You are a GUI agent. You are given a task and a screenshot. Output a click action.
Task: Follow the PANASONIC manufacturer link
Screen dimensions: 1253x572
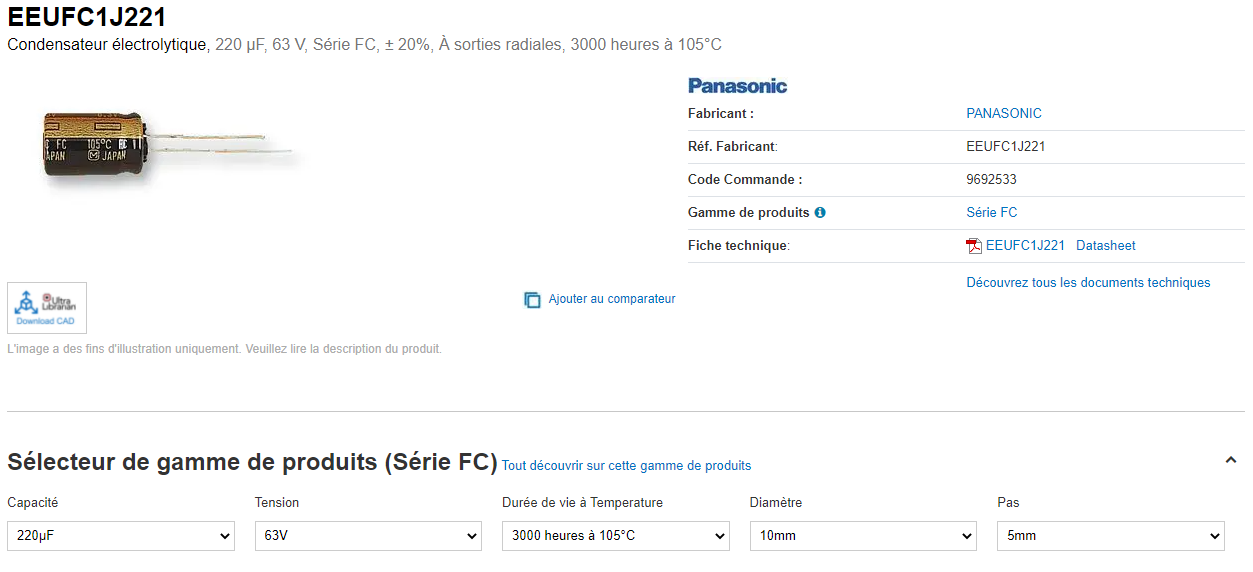1003,114
